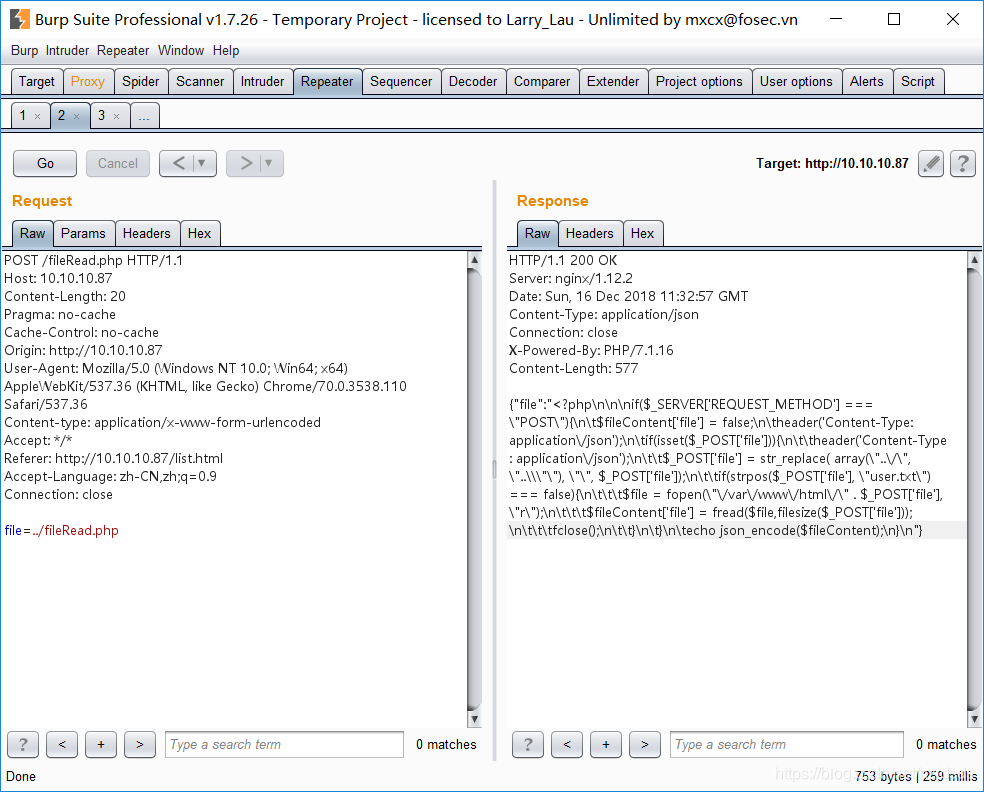Click the plus options button under response
This screenshot has width=984, height=792.
[x=606, y=744]
